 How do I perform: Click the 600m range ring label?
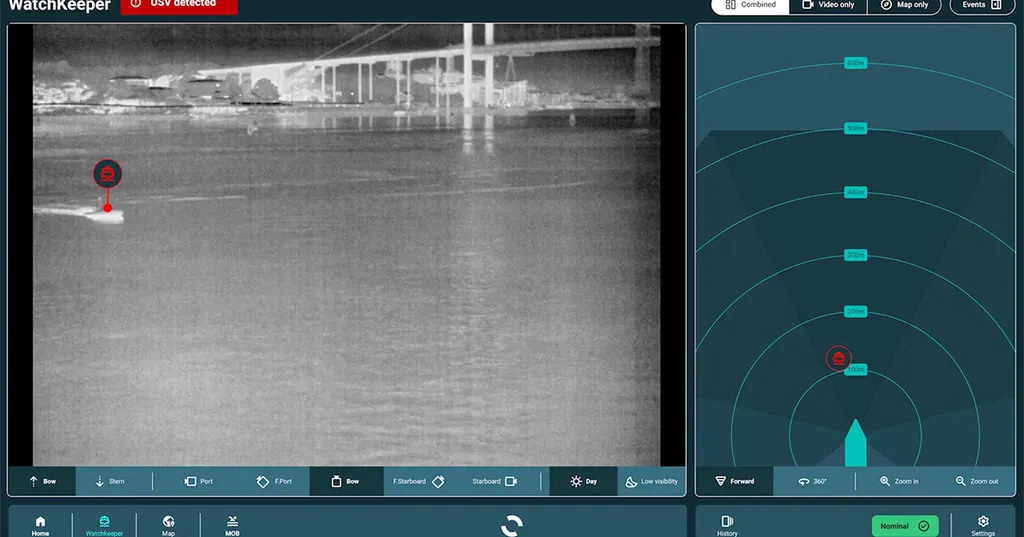click(x=856, y=63)
